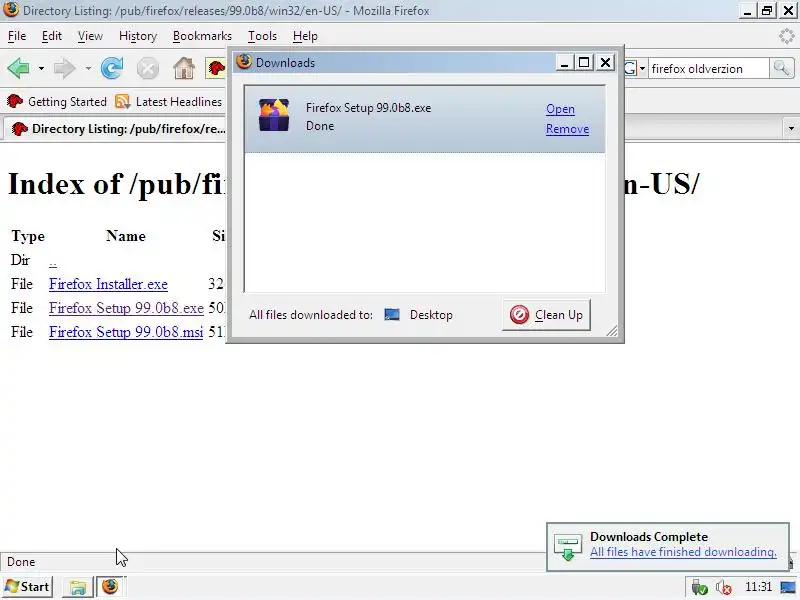
Task: Download Firefox Installer.exe link
Action: [108, 284]
